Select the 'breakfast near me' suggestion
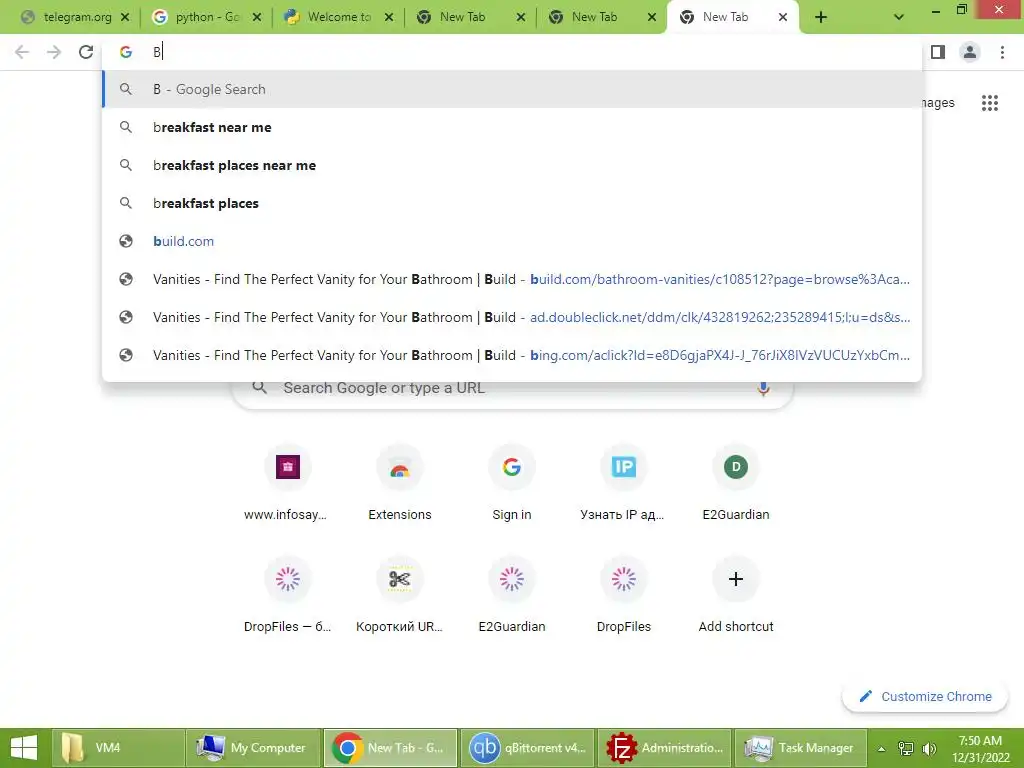Screen dimensions: 1024x768 click(512, 127)
